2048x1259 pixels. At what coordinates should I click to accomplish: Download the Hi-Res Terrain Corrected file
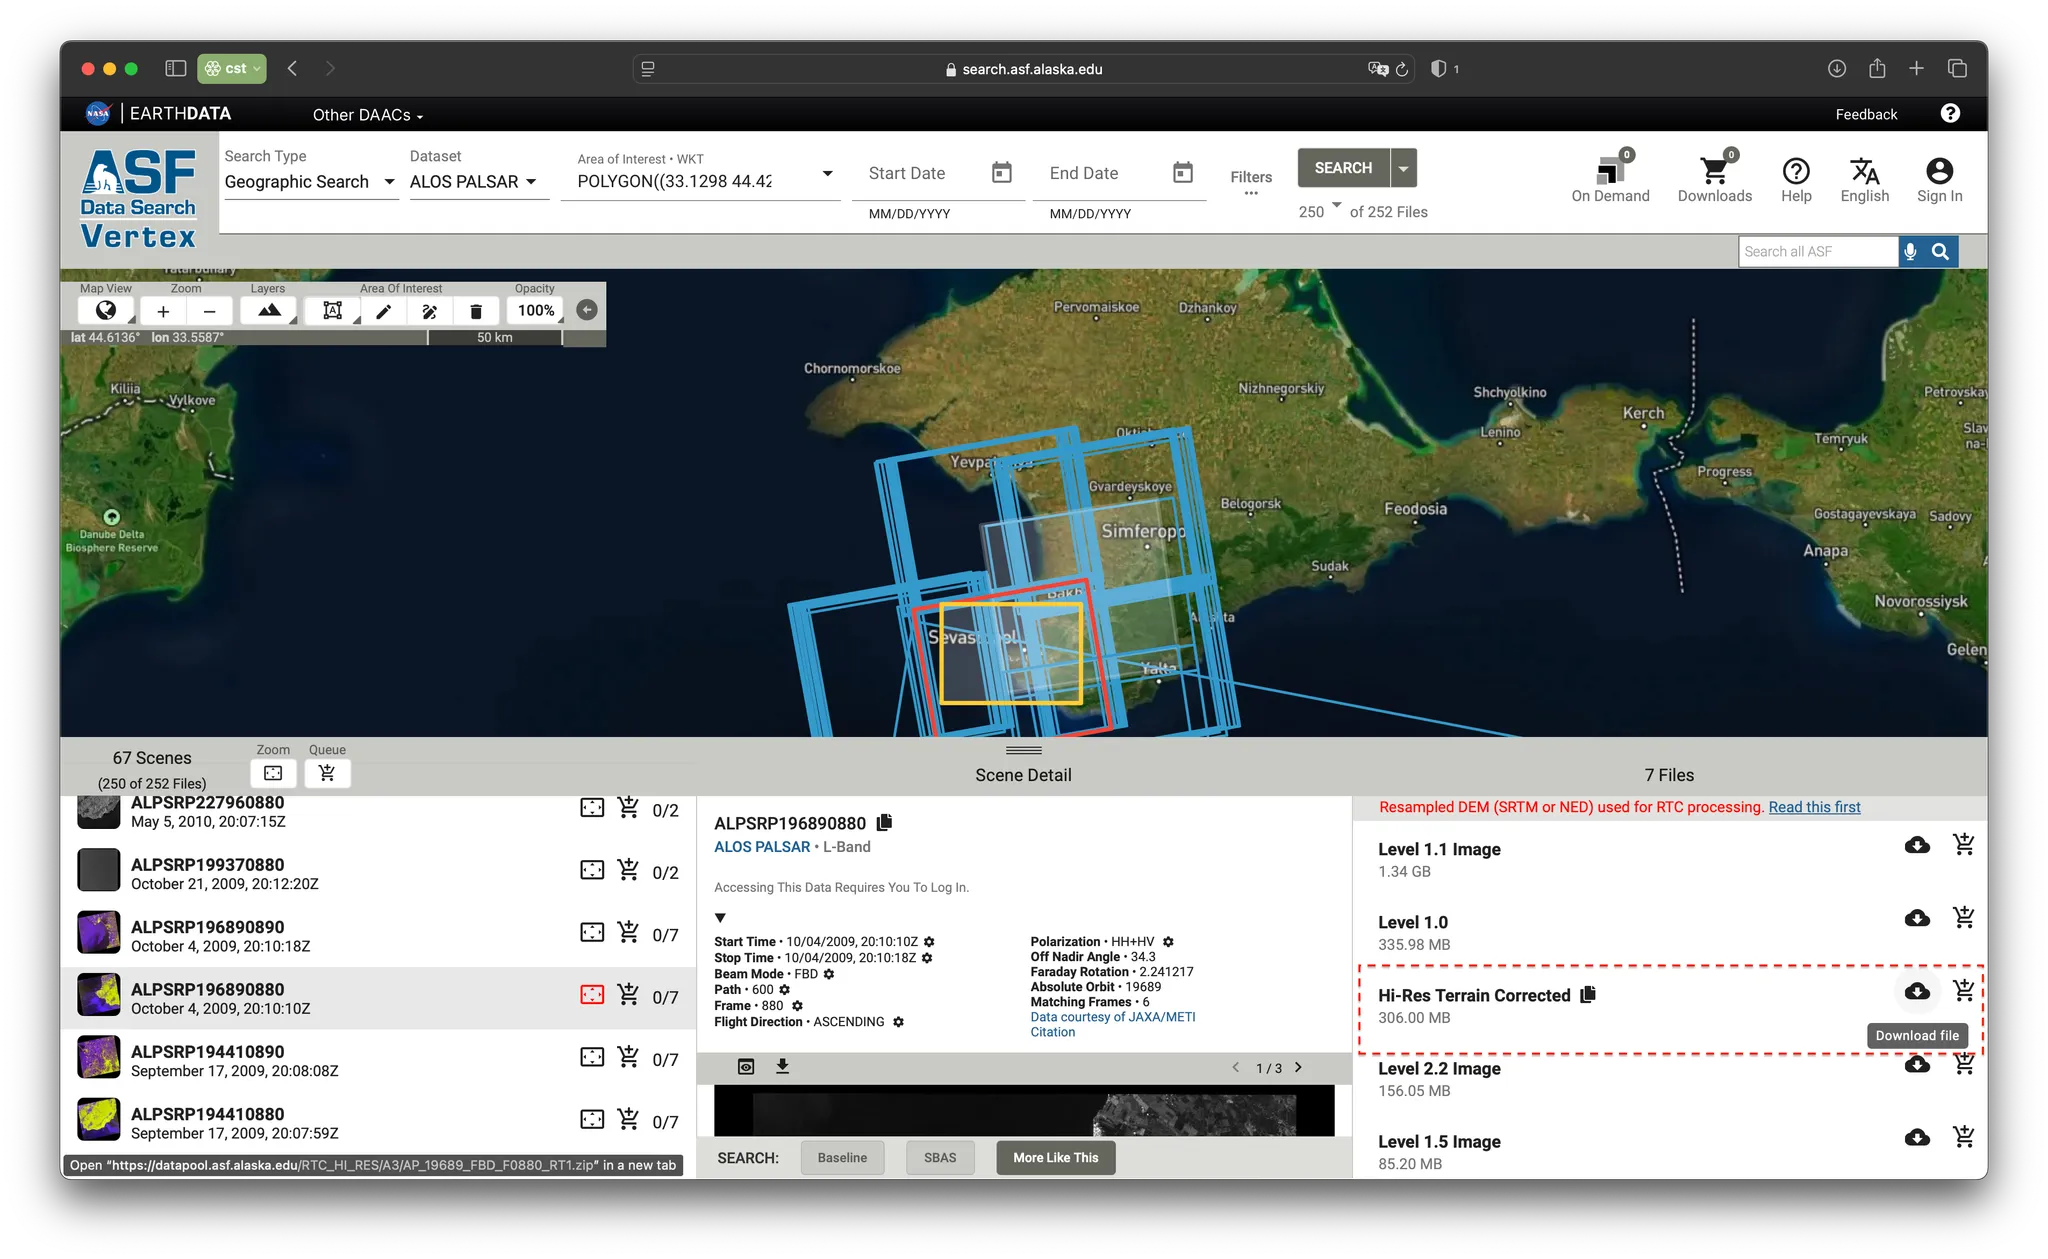(1916, 991)
